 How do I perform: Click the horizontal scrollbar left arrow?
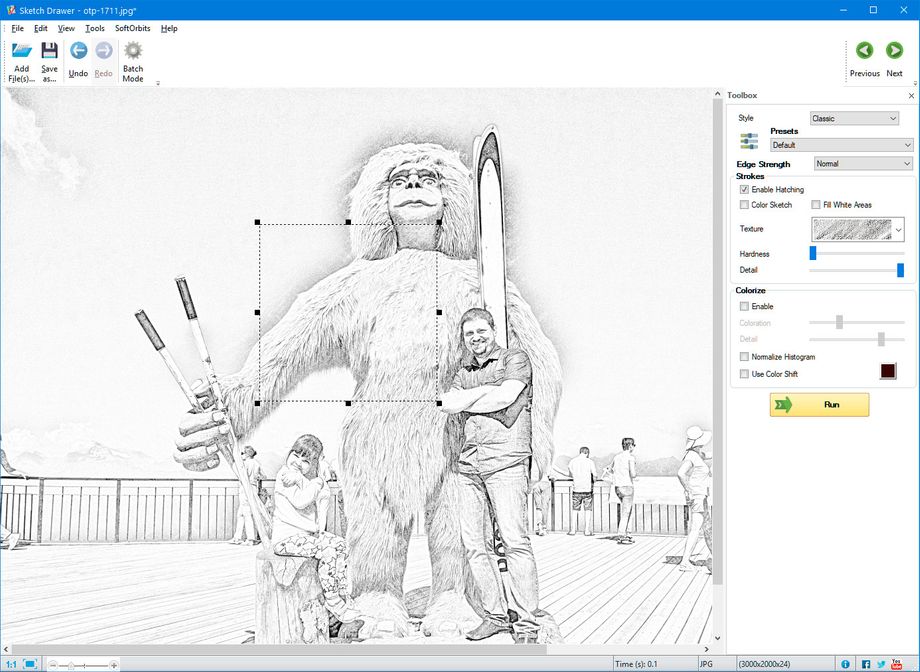[x=6, y=649]
